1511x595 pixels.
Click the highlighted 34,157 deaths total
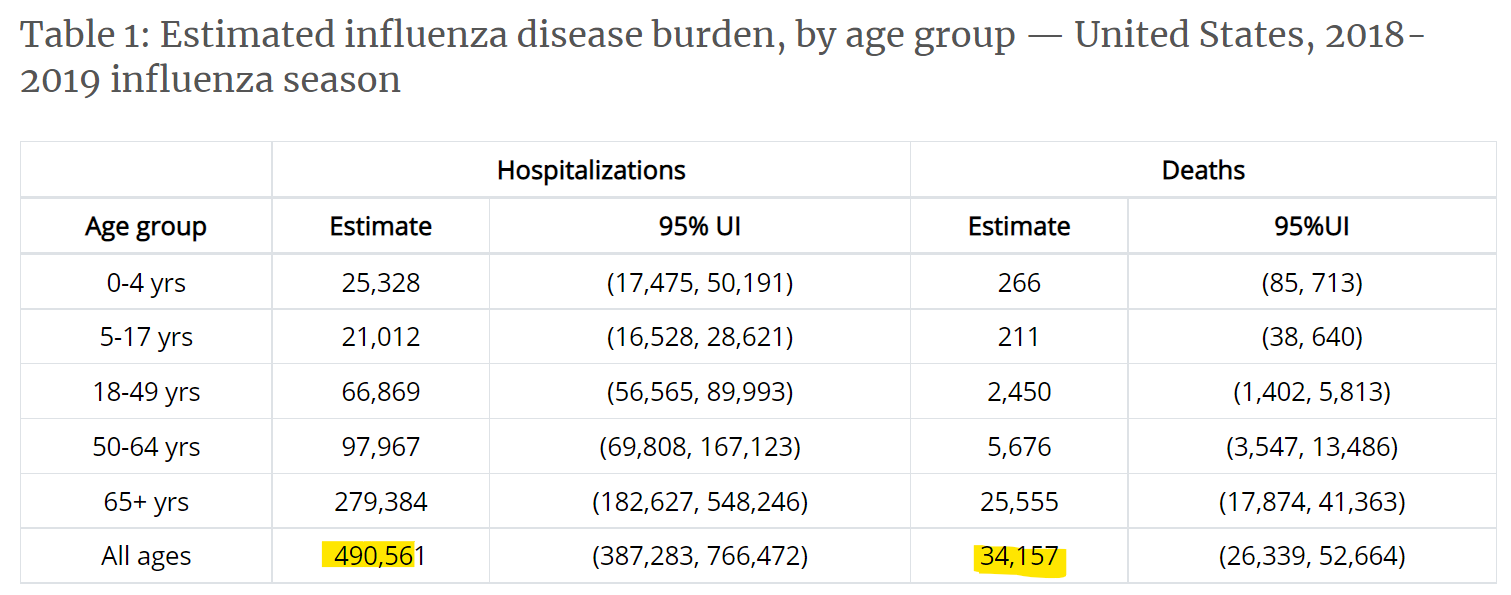pyautogui.click(x=1019, y=556)
